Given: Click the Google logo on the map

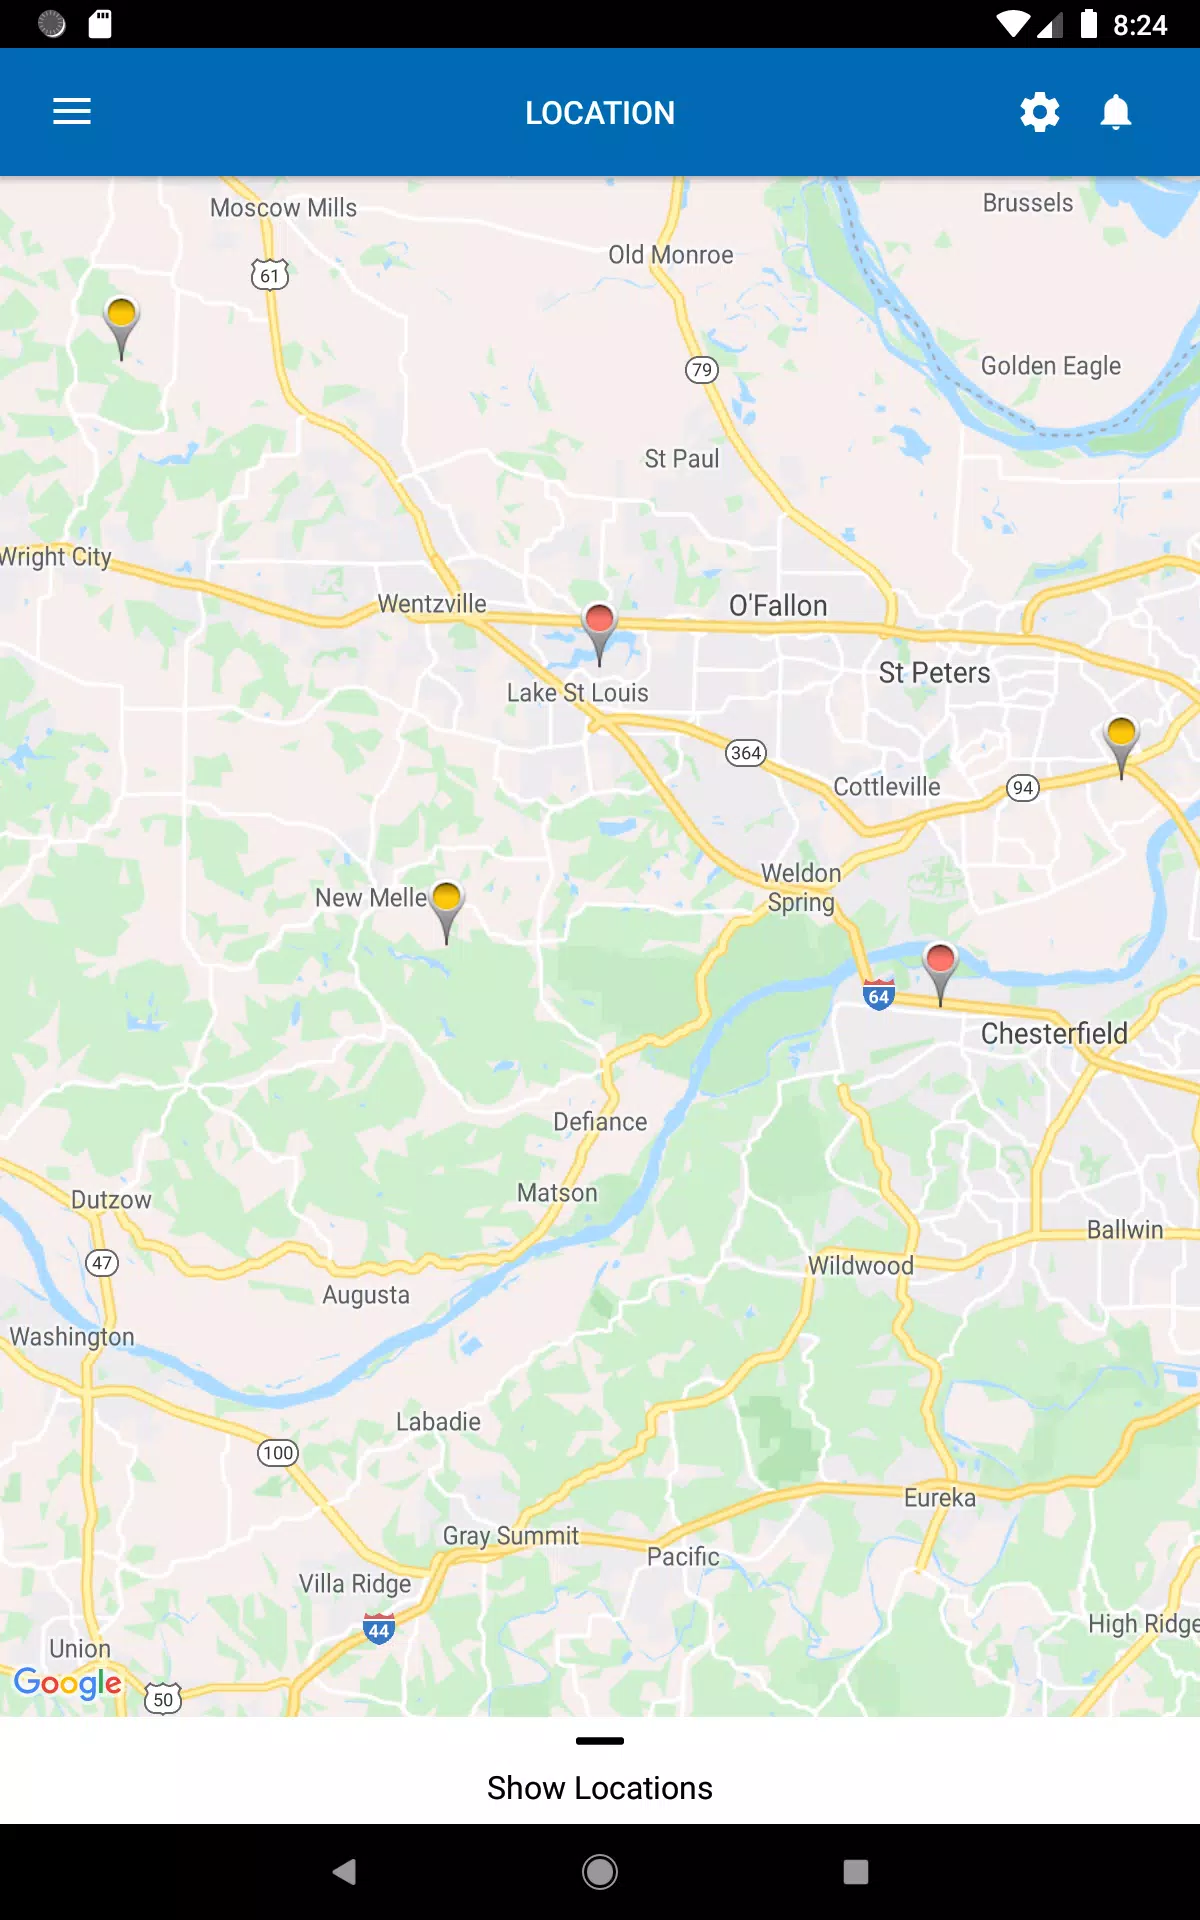Looking at the screenshot, I should [68, 1683].
